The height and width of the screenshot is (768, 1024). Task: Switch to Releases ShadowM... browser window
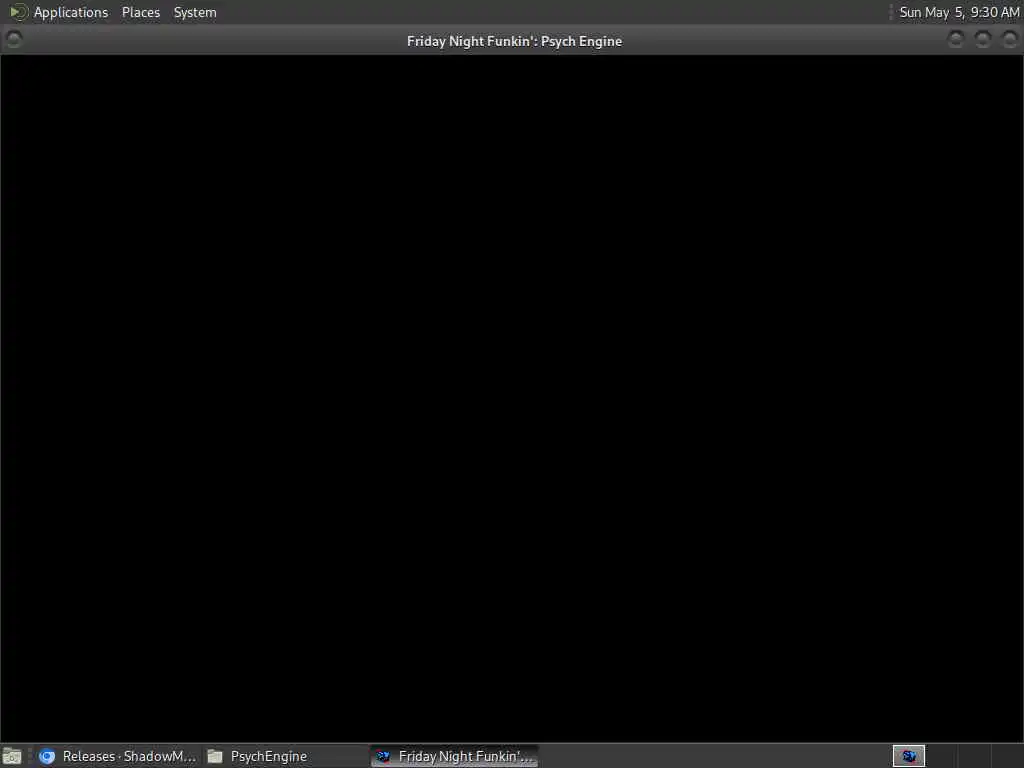(x=118, y=756)
